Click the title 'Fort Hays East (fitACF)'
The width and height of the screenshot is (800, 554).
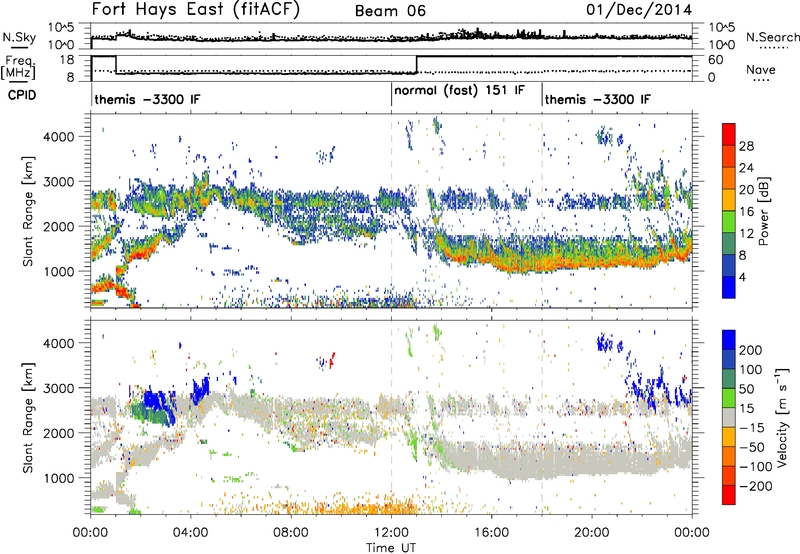(195, 9)
